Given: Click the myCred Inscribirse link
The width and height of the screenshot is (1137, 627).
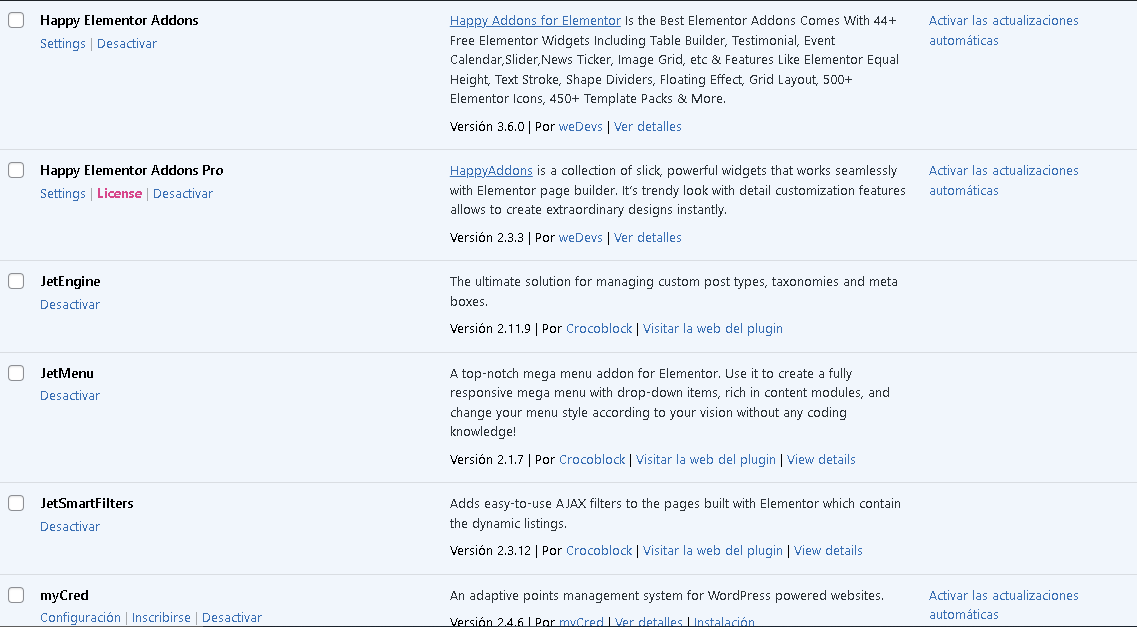Looking at the screenshot, I should tap(161, 618).
